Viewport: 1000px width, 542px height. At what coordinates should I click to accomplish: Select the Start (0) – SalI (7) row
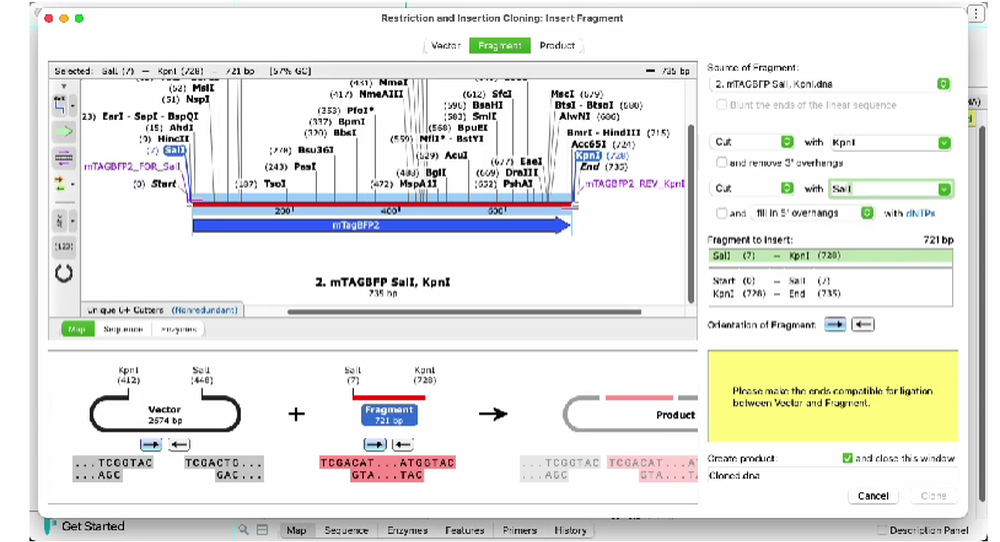(830, 281)
